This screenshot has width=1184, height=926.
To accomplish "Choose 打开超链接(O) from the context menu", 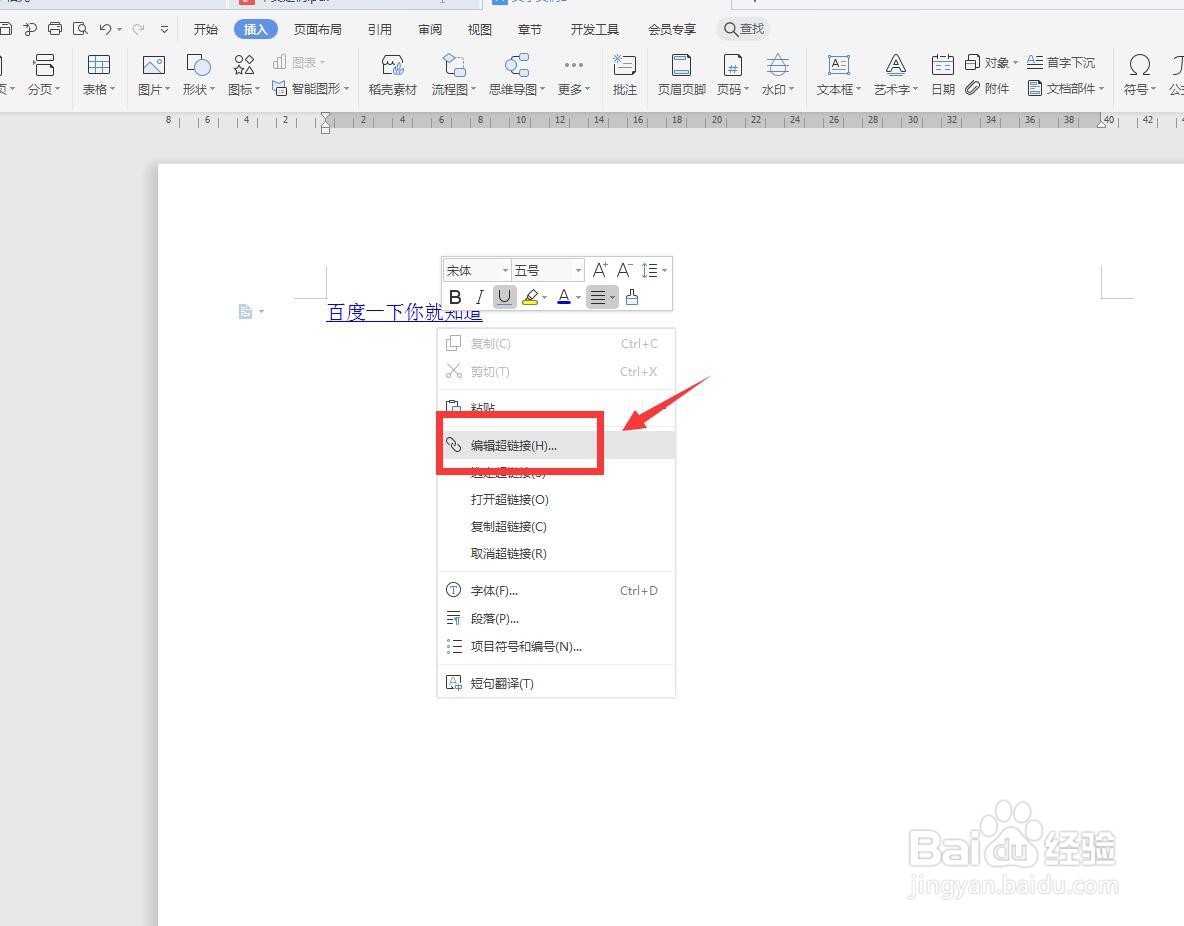I will (x=557, y=499).
